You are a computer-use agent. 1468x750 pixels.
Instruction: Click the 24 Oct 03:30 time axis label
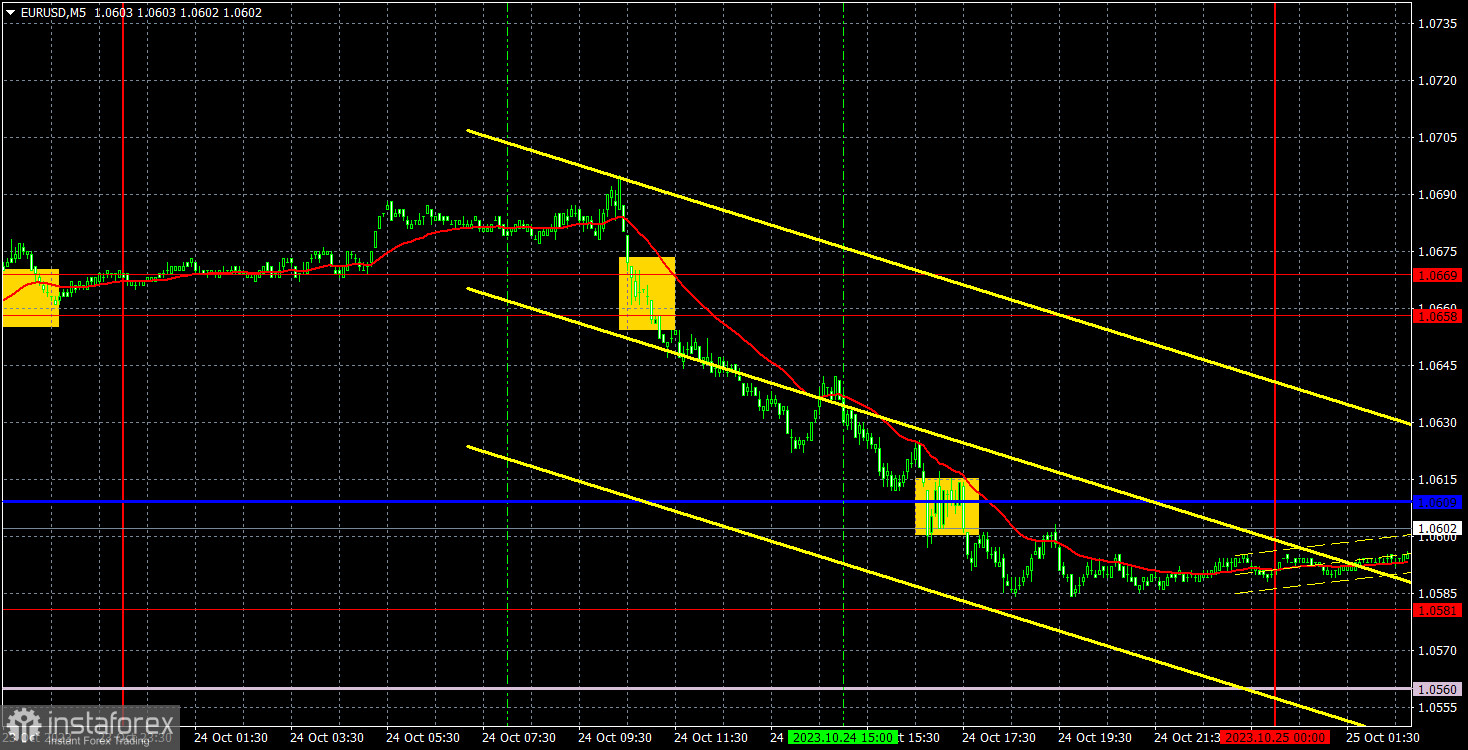(x=327, y=737)
